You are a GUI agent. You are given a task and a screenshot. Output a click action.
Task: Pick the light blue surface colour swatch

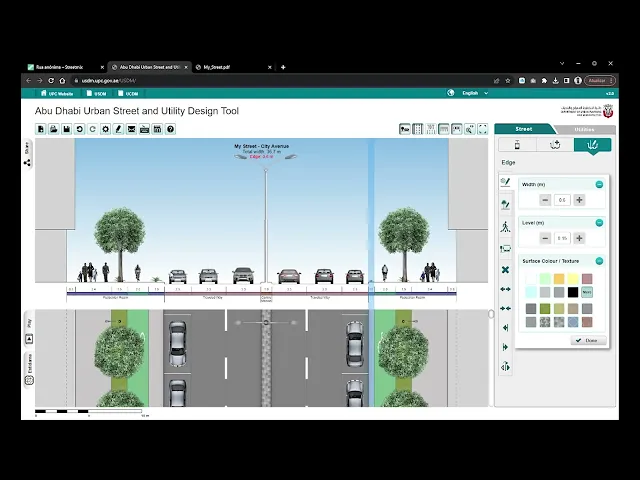point(531,292)
